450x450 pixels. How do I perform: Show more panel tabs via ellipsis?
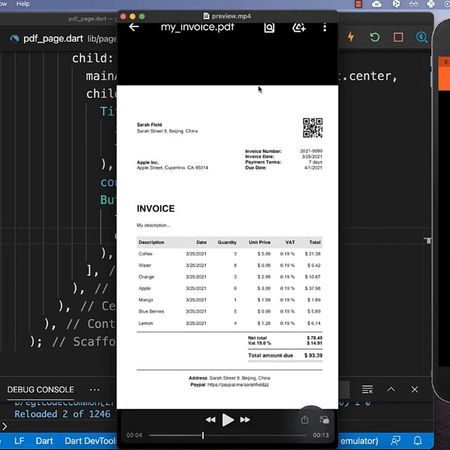(x=95, y=389)
